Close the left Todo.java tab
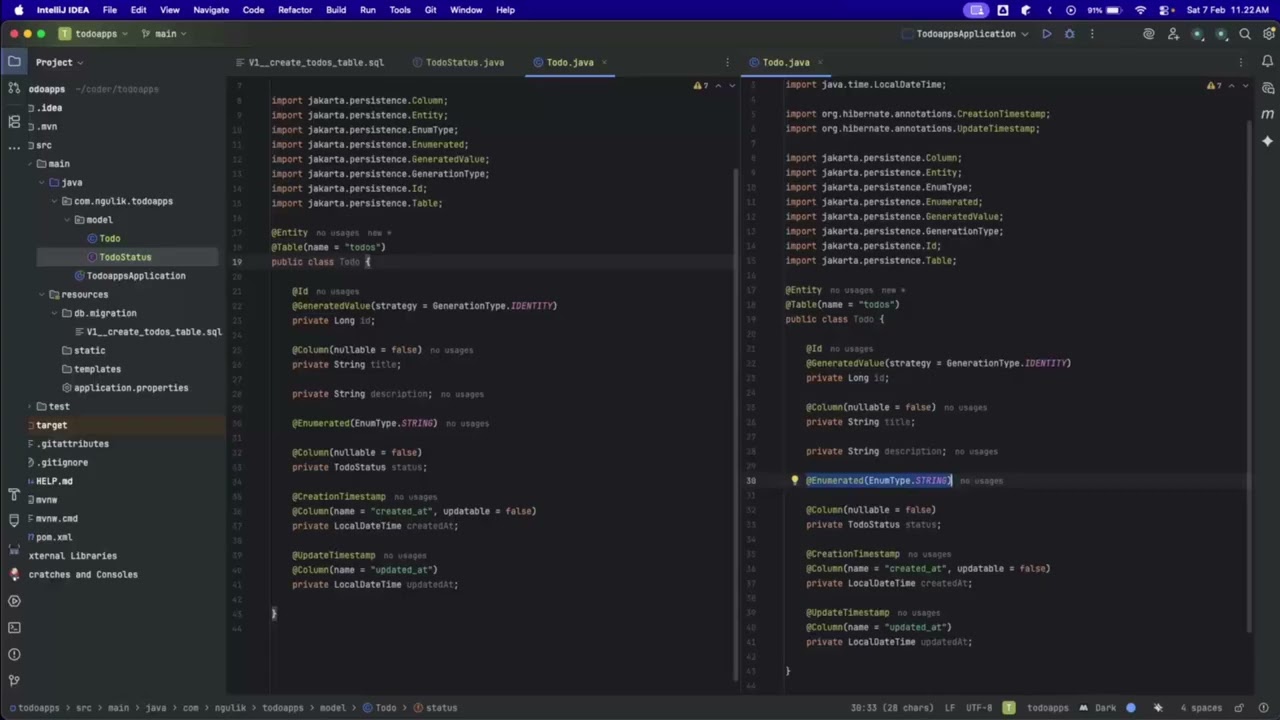 coord(604,62)
